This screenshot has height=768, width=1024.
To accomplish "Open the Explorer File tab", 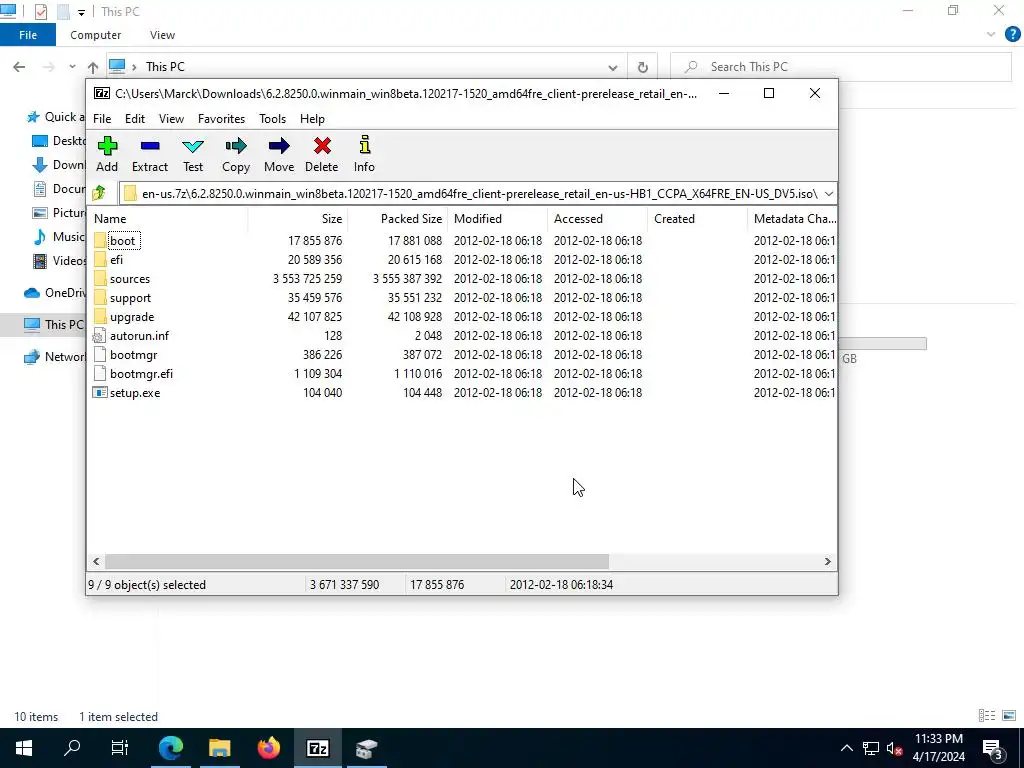I will tap(28, 35).
